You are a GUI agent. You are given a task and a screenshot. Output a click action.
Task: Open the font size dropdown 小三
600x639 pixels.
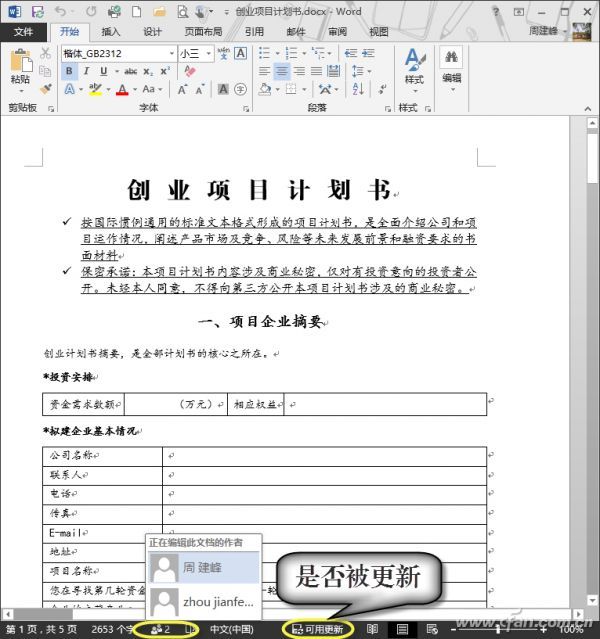(196, 53)
